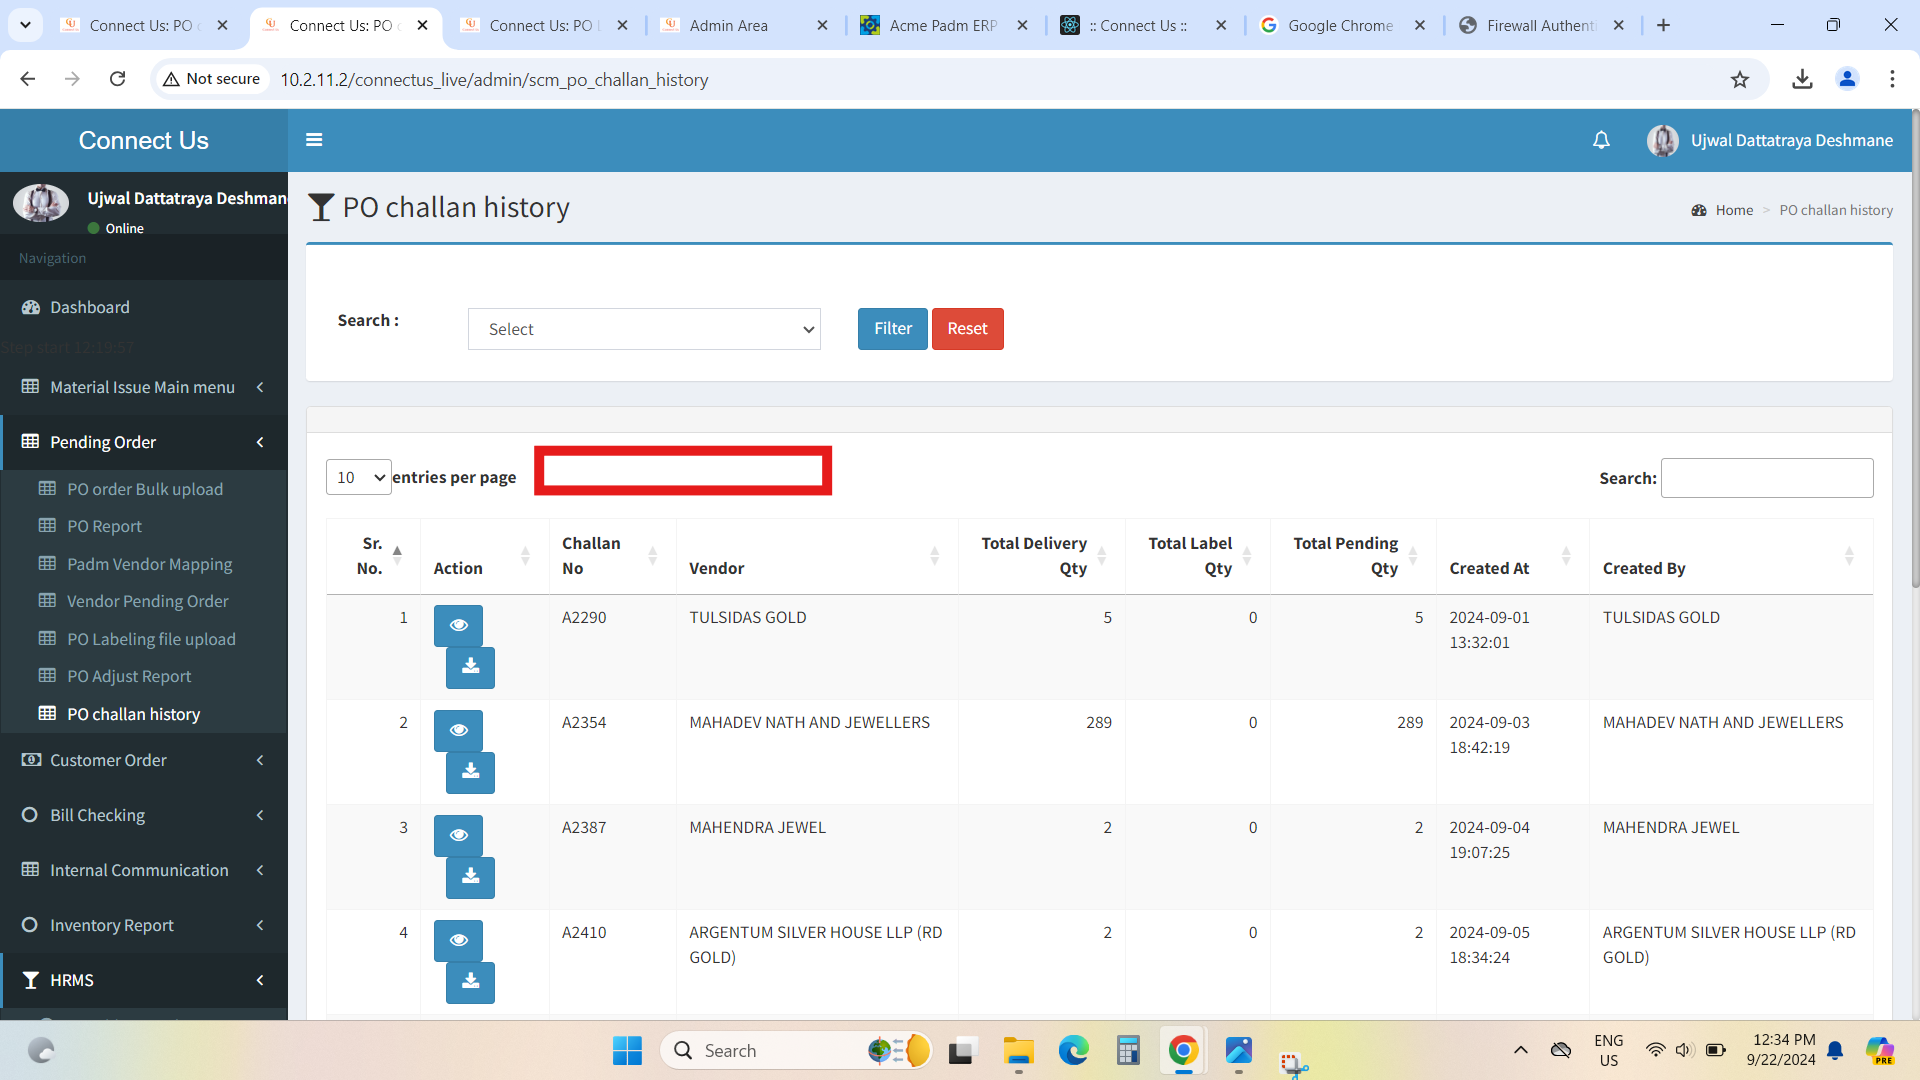1920x1080 pixels.
Task: Click Connect Us logo link
Action: (x=143, y=140)
